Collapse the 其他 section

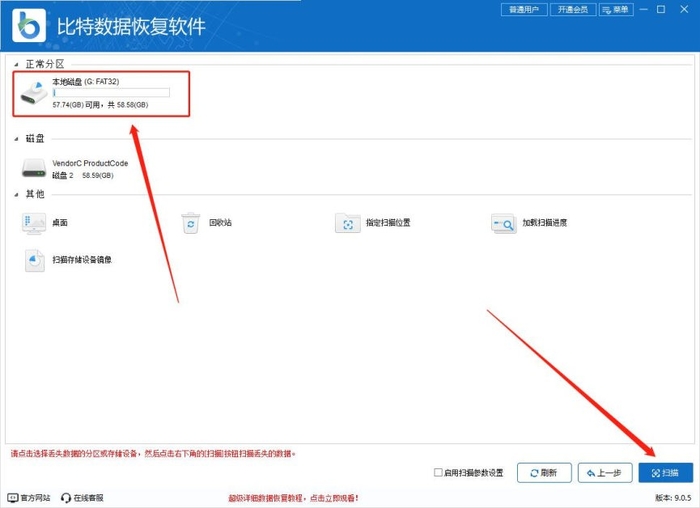16,194
